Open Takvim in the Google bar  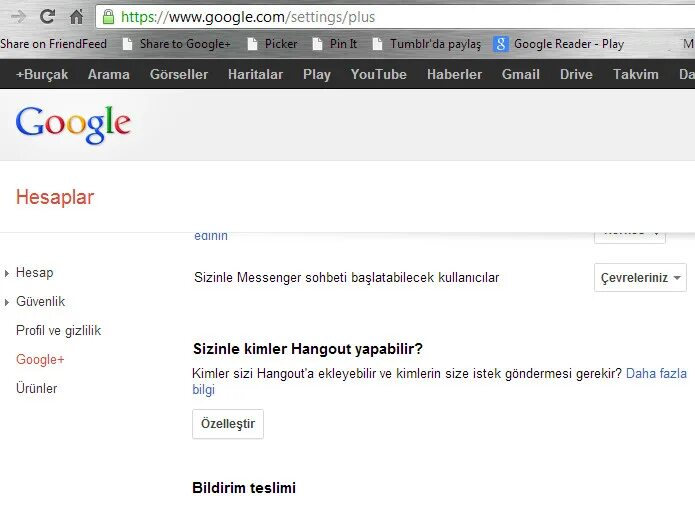pos(636,74)
